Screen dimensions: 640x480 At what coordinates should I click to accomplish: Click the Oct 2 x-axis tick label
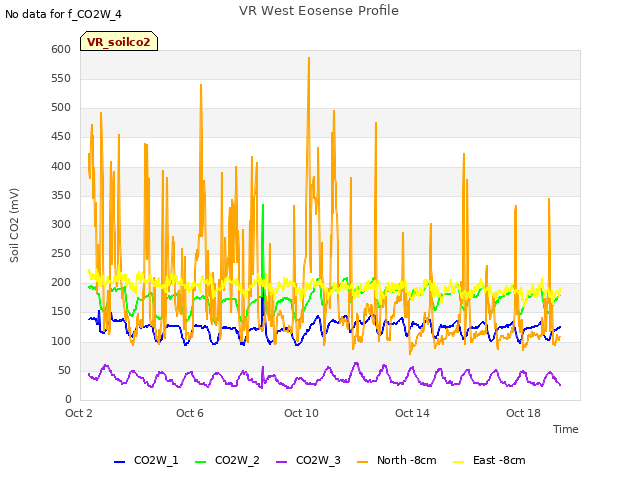pyautogui.click(x=79, y=413)
